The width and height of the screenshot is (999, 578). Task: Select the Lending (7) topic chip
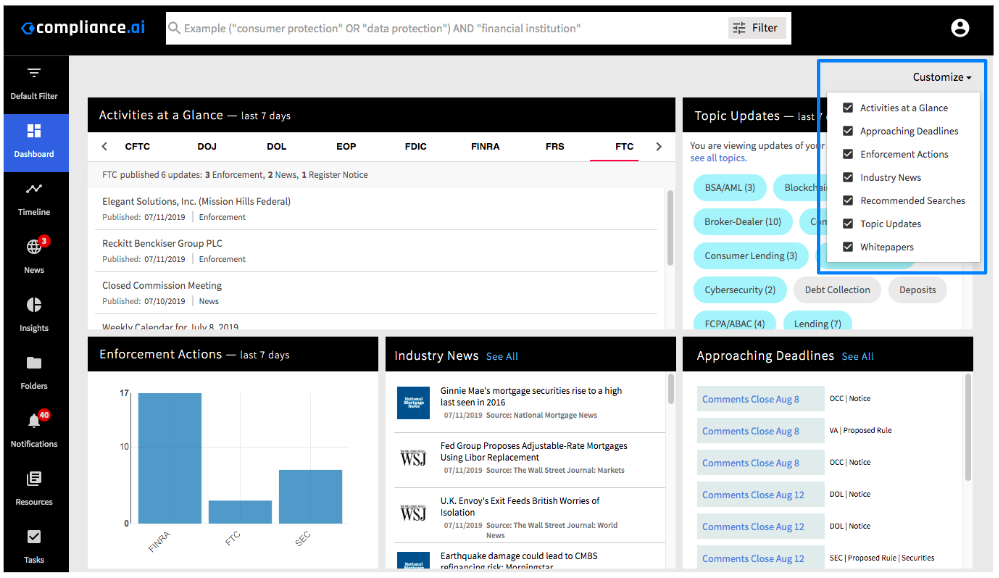817,322
